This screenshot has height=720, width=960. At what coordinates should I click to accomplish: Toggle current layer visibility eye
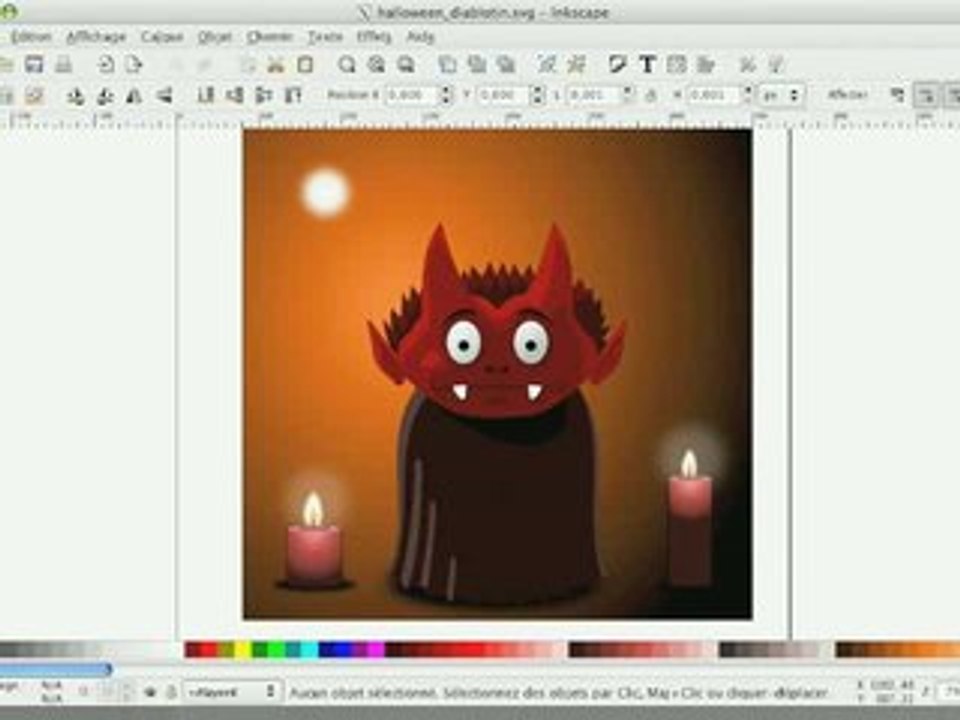[151, 692]
